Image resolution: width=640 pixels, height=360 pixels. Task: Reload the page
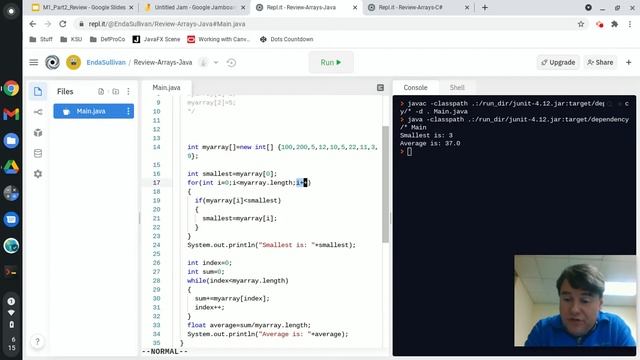coord(63,24)
